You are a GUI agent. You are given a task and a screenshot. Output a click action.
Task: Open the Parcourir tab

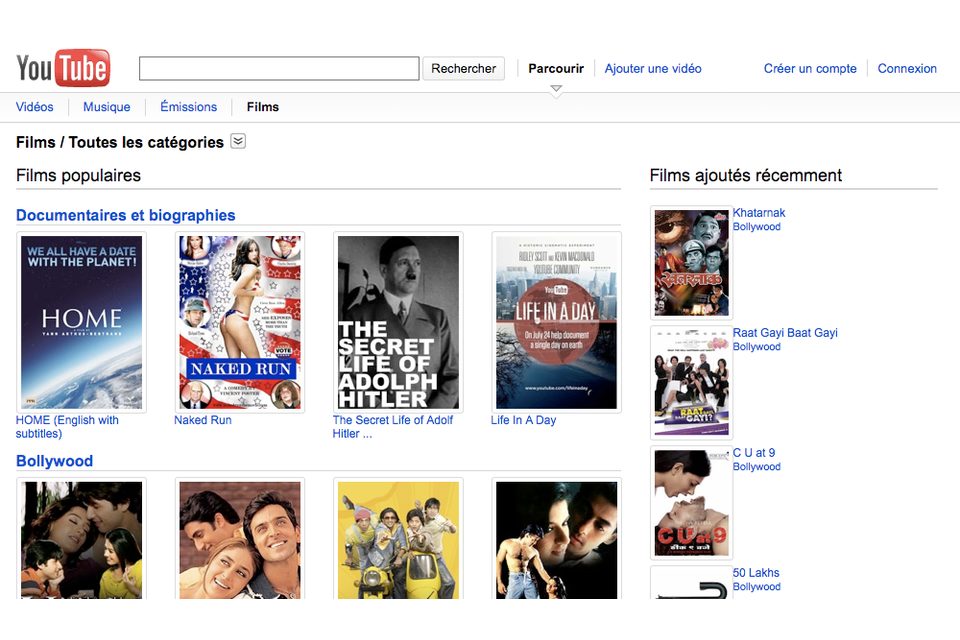pyautogui.click(x=556, y=69)
